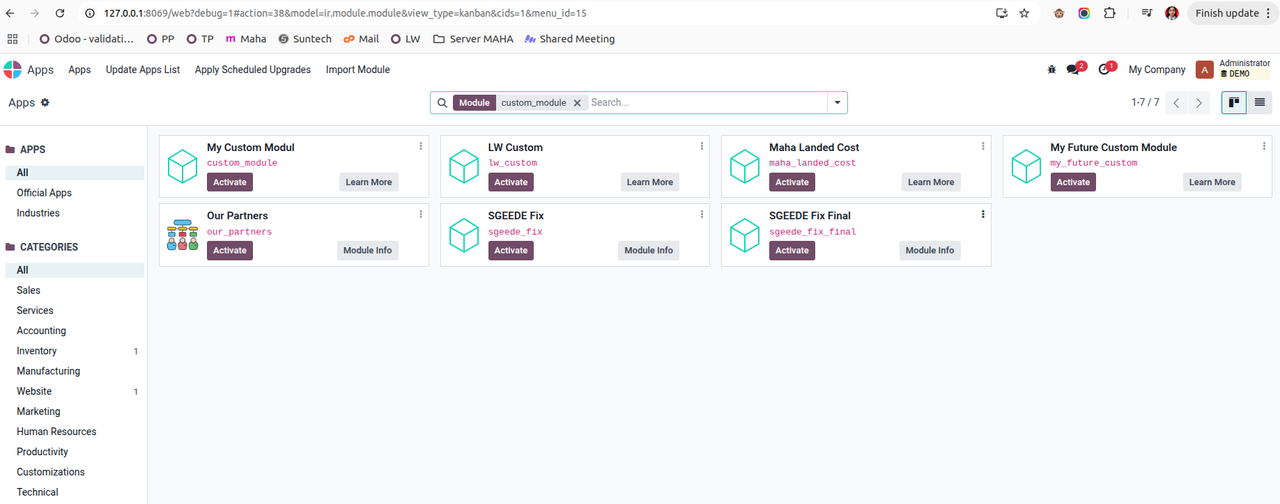Screen dimensions: 1280x504
Task: Open kebab menu on SGEEDE Fix Final card
Action: pos(983,214)
